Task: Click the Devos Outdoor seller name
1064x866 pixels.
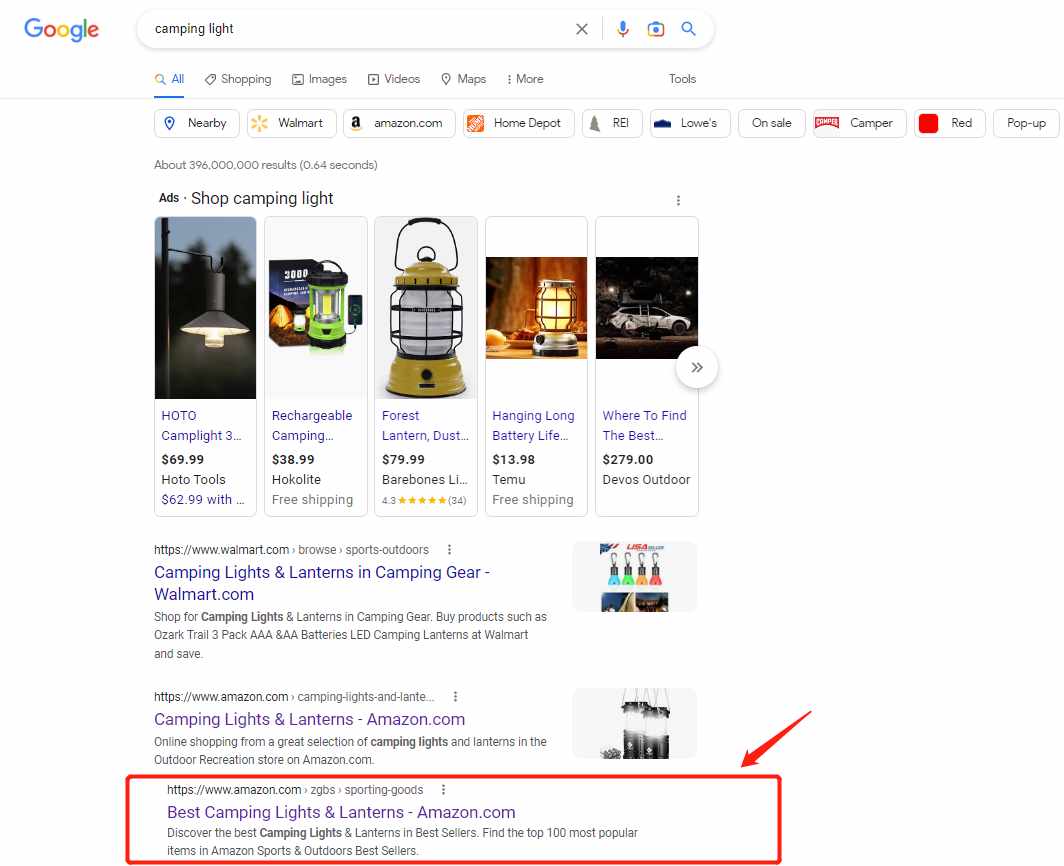Action: tap(646, 479)
